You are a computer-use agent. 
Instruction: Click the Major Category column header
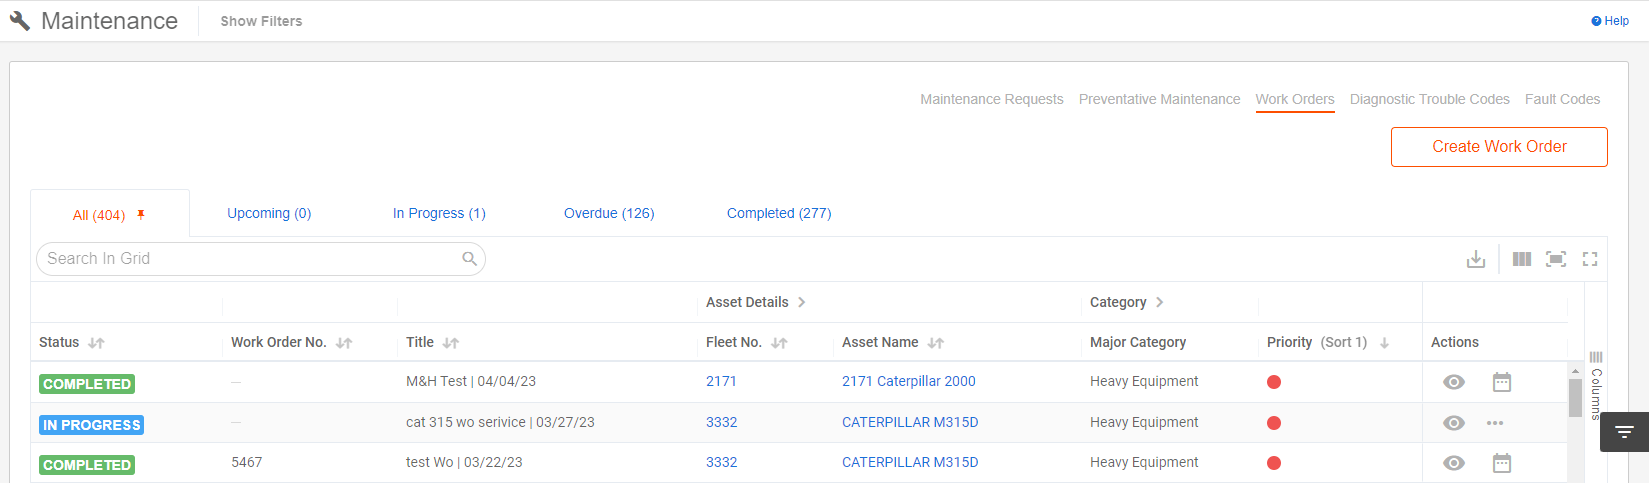point(1138,342)
